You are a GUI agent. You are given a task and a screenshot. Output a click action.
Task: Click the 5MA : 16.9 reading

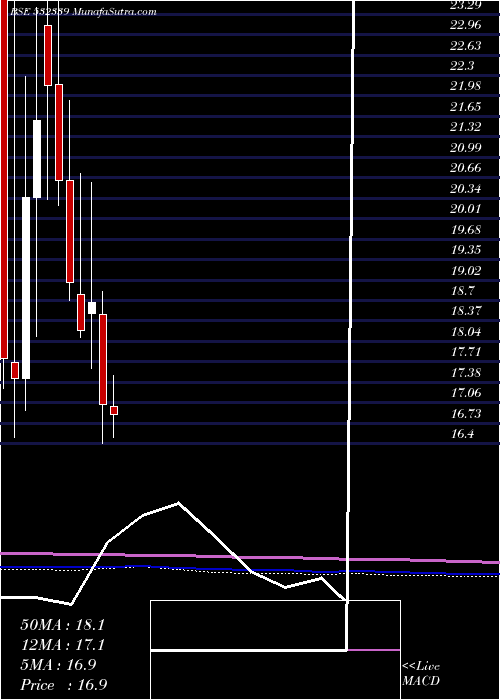(x=58, y=665)
